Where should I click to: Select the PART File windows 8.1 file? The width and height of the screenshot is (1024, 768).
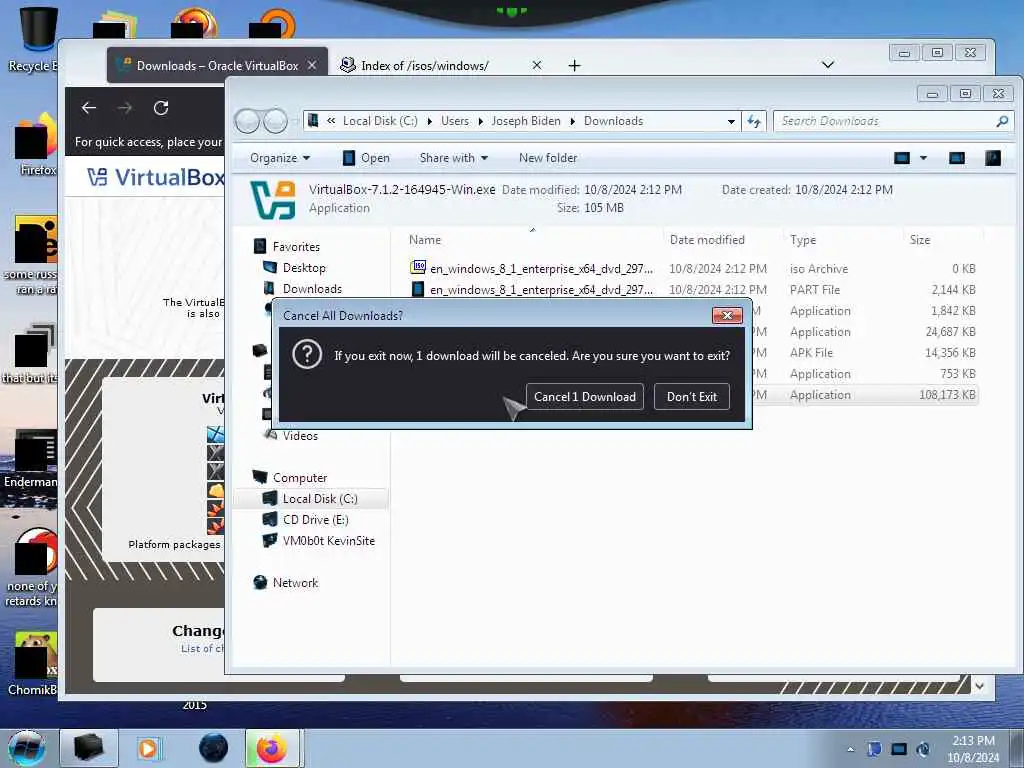pyautogui.click(x=692, y=289)
